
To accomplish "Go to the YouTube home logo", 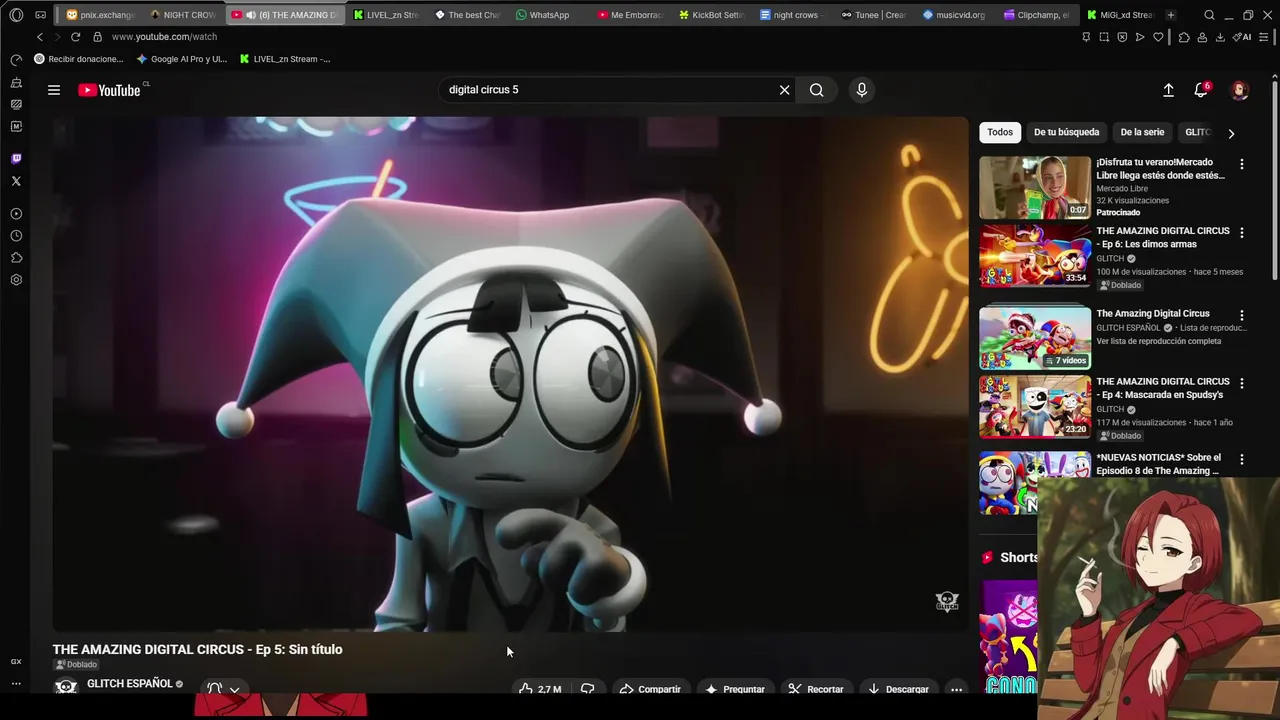I will [x=109, y=90].
